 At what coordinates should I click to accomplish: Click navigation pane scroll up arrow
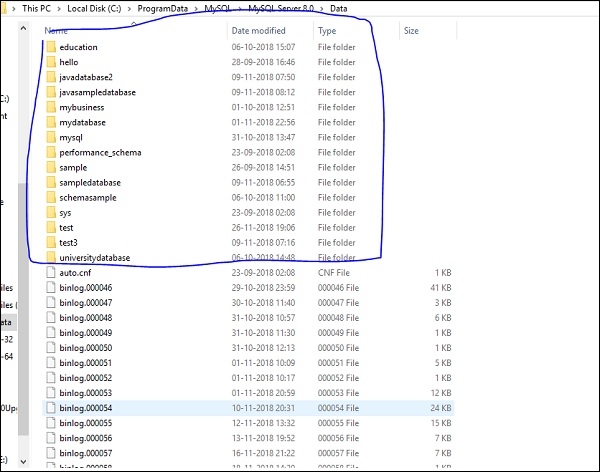[x=23, y=28]
